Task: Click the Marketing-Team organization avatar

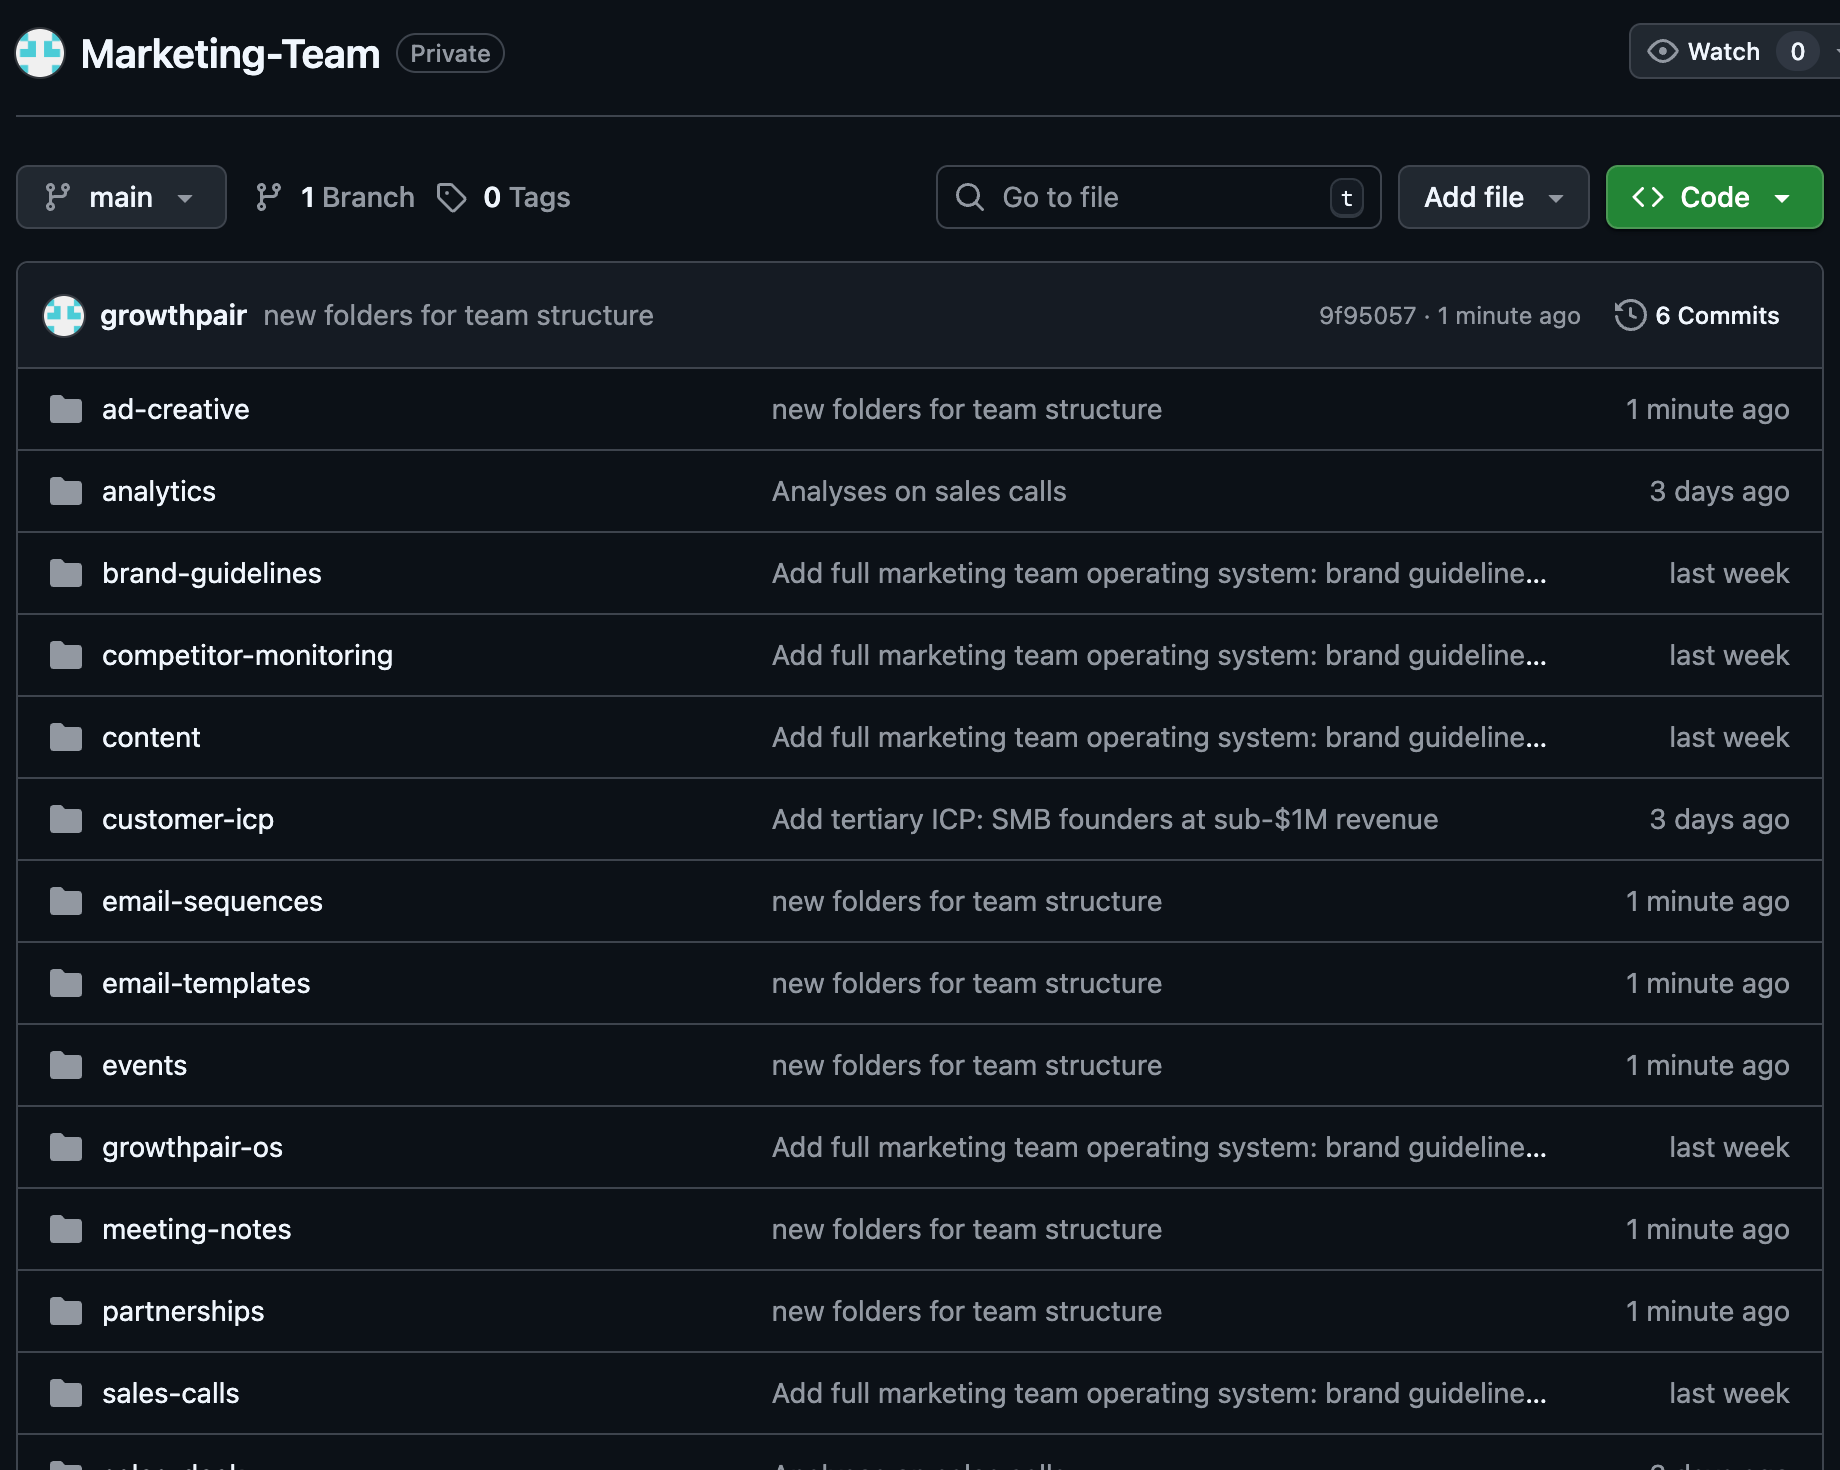Action: (40, 53)
